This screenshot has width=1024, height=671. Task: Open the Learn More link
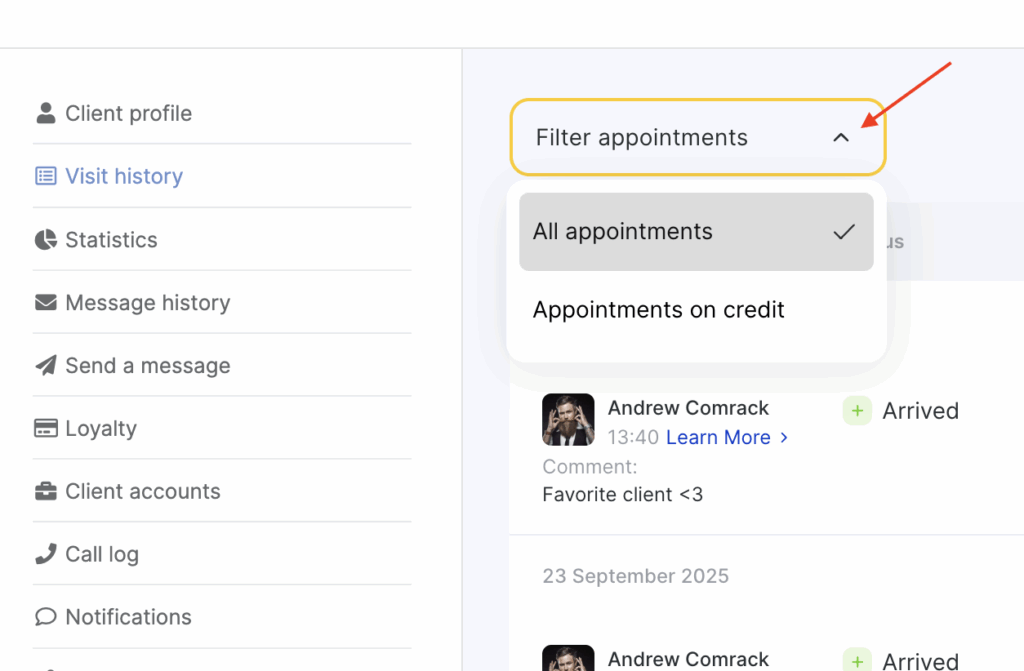tap(718, 438)
